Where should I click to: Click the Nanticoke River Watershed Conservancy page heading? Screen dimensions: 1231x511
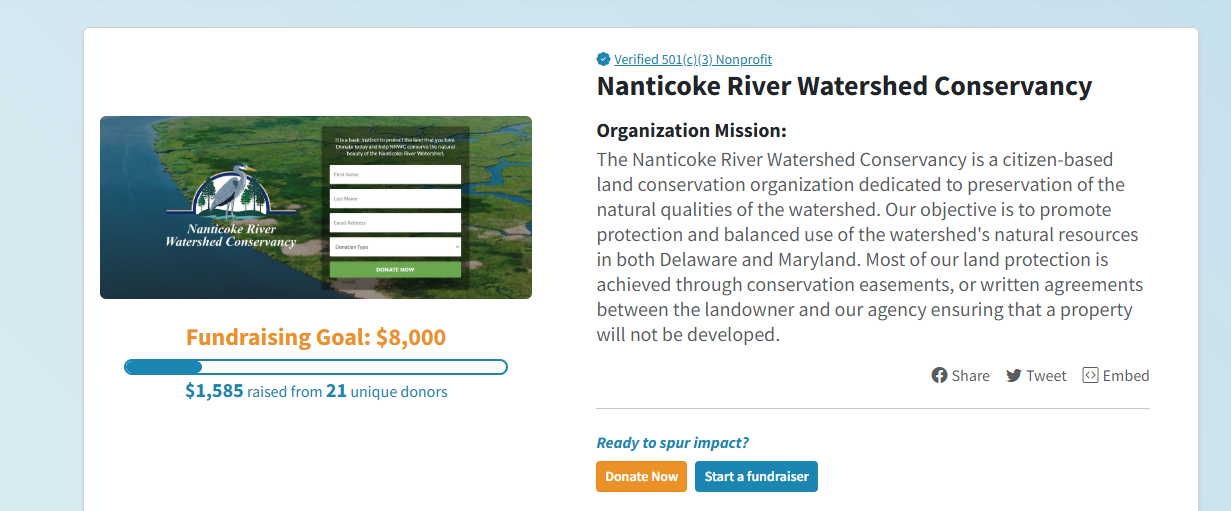click(x=844, y=86)
